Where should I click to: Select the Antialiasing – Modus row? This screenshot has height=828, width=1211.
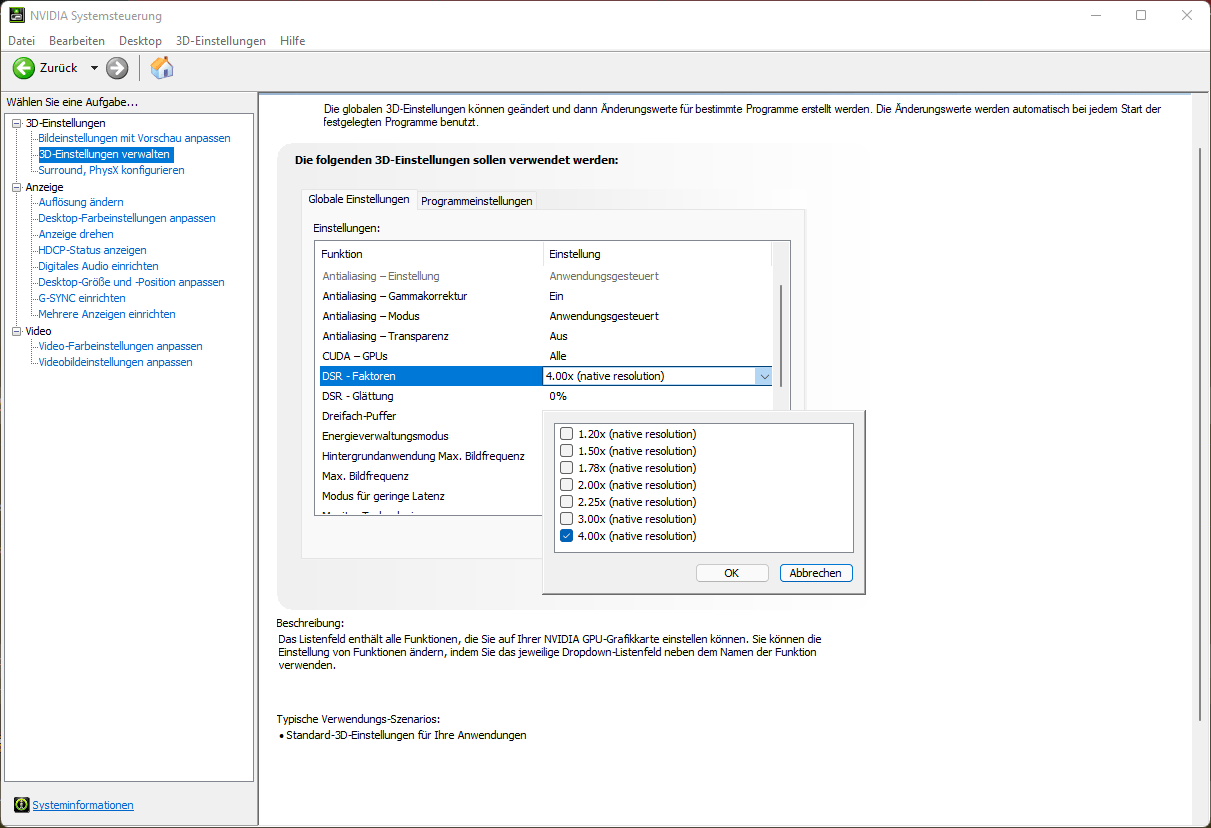point(546,316)
